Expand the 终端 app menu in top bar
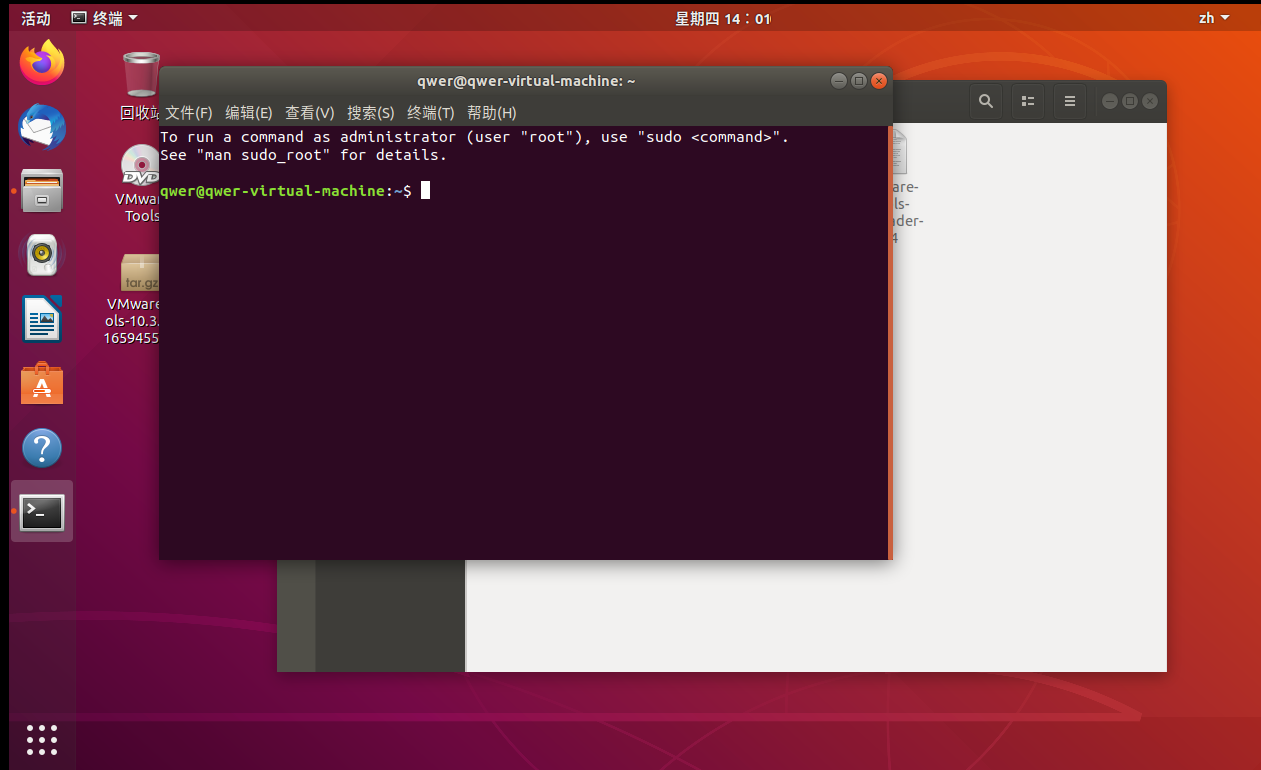 pyautogui.click(x=105, y=18)
